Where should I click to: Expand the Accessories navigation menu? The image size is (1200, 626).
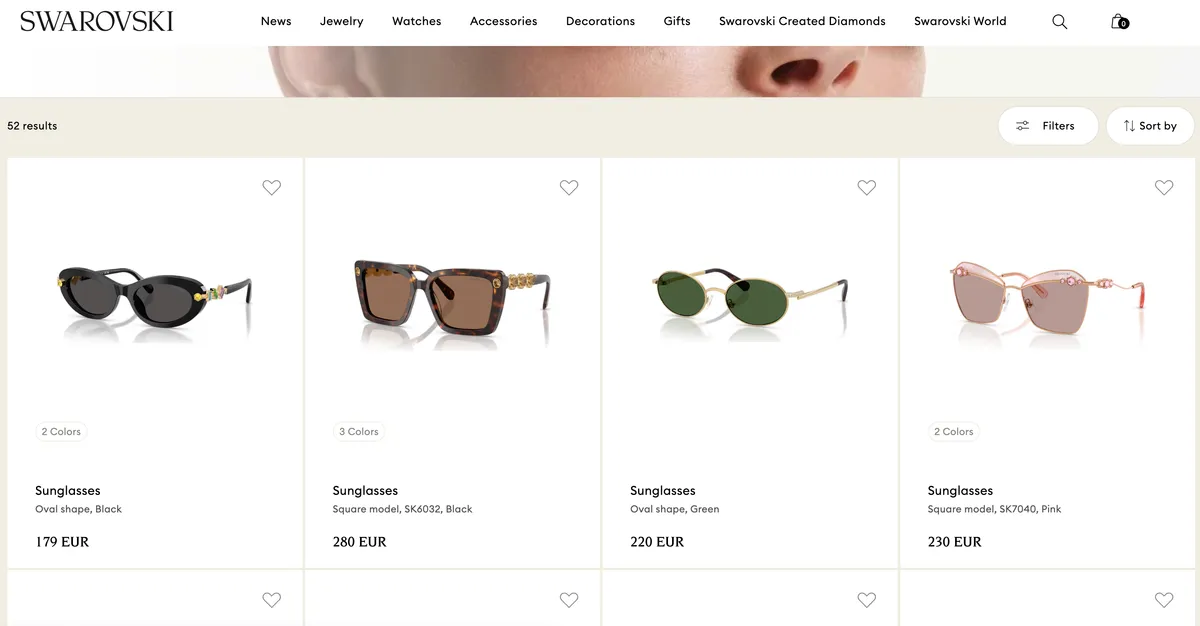tap(503, 21)
